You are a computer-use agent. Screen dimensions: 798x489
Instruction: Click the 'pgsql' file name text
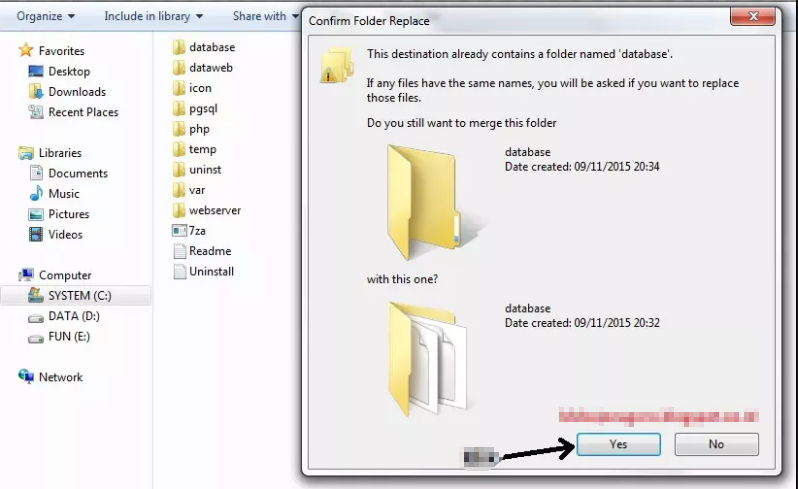click(203, 108)
